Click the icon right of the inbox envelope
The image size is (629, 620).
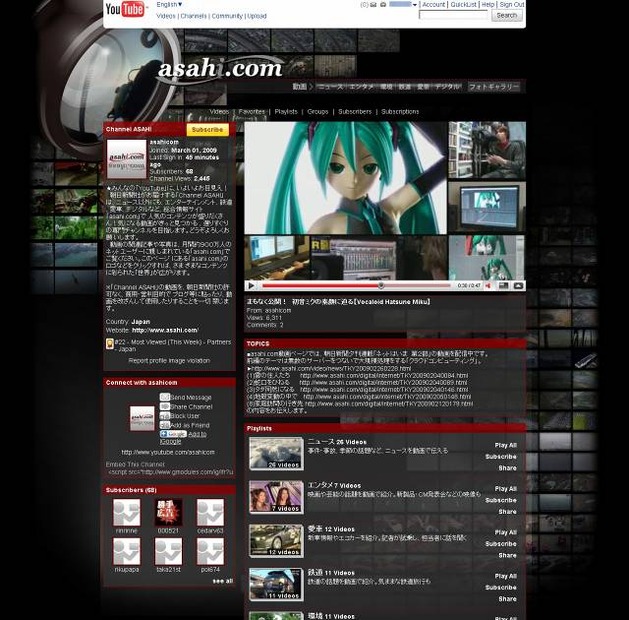coord(383,5)
